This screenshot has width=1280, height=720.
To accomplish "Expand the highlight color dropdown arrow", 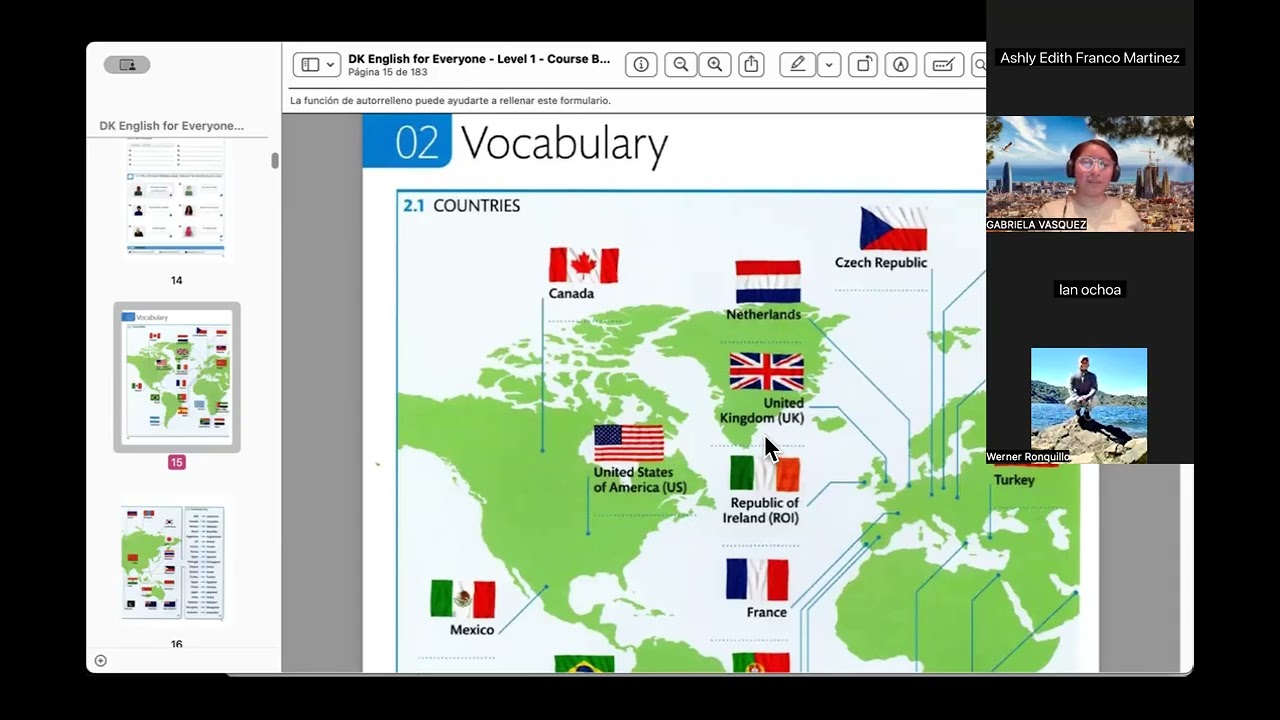I will [829, 64].
